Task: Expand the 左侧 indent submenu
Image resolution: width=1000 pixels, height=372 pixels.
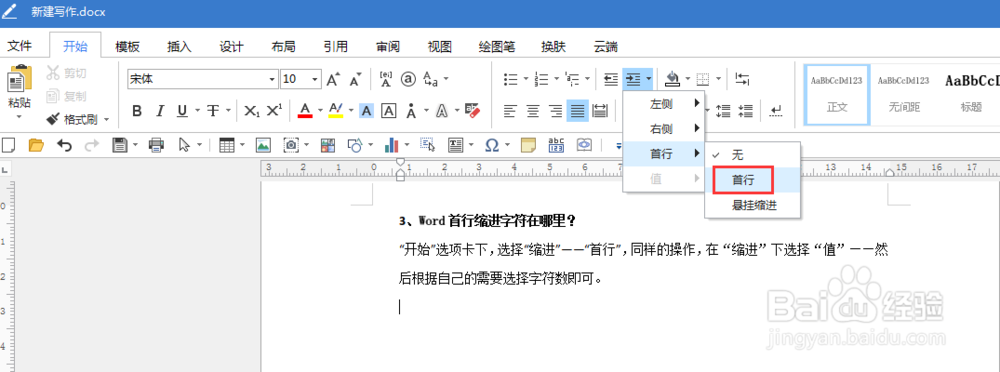Action: click(x=663, y=103)
